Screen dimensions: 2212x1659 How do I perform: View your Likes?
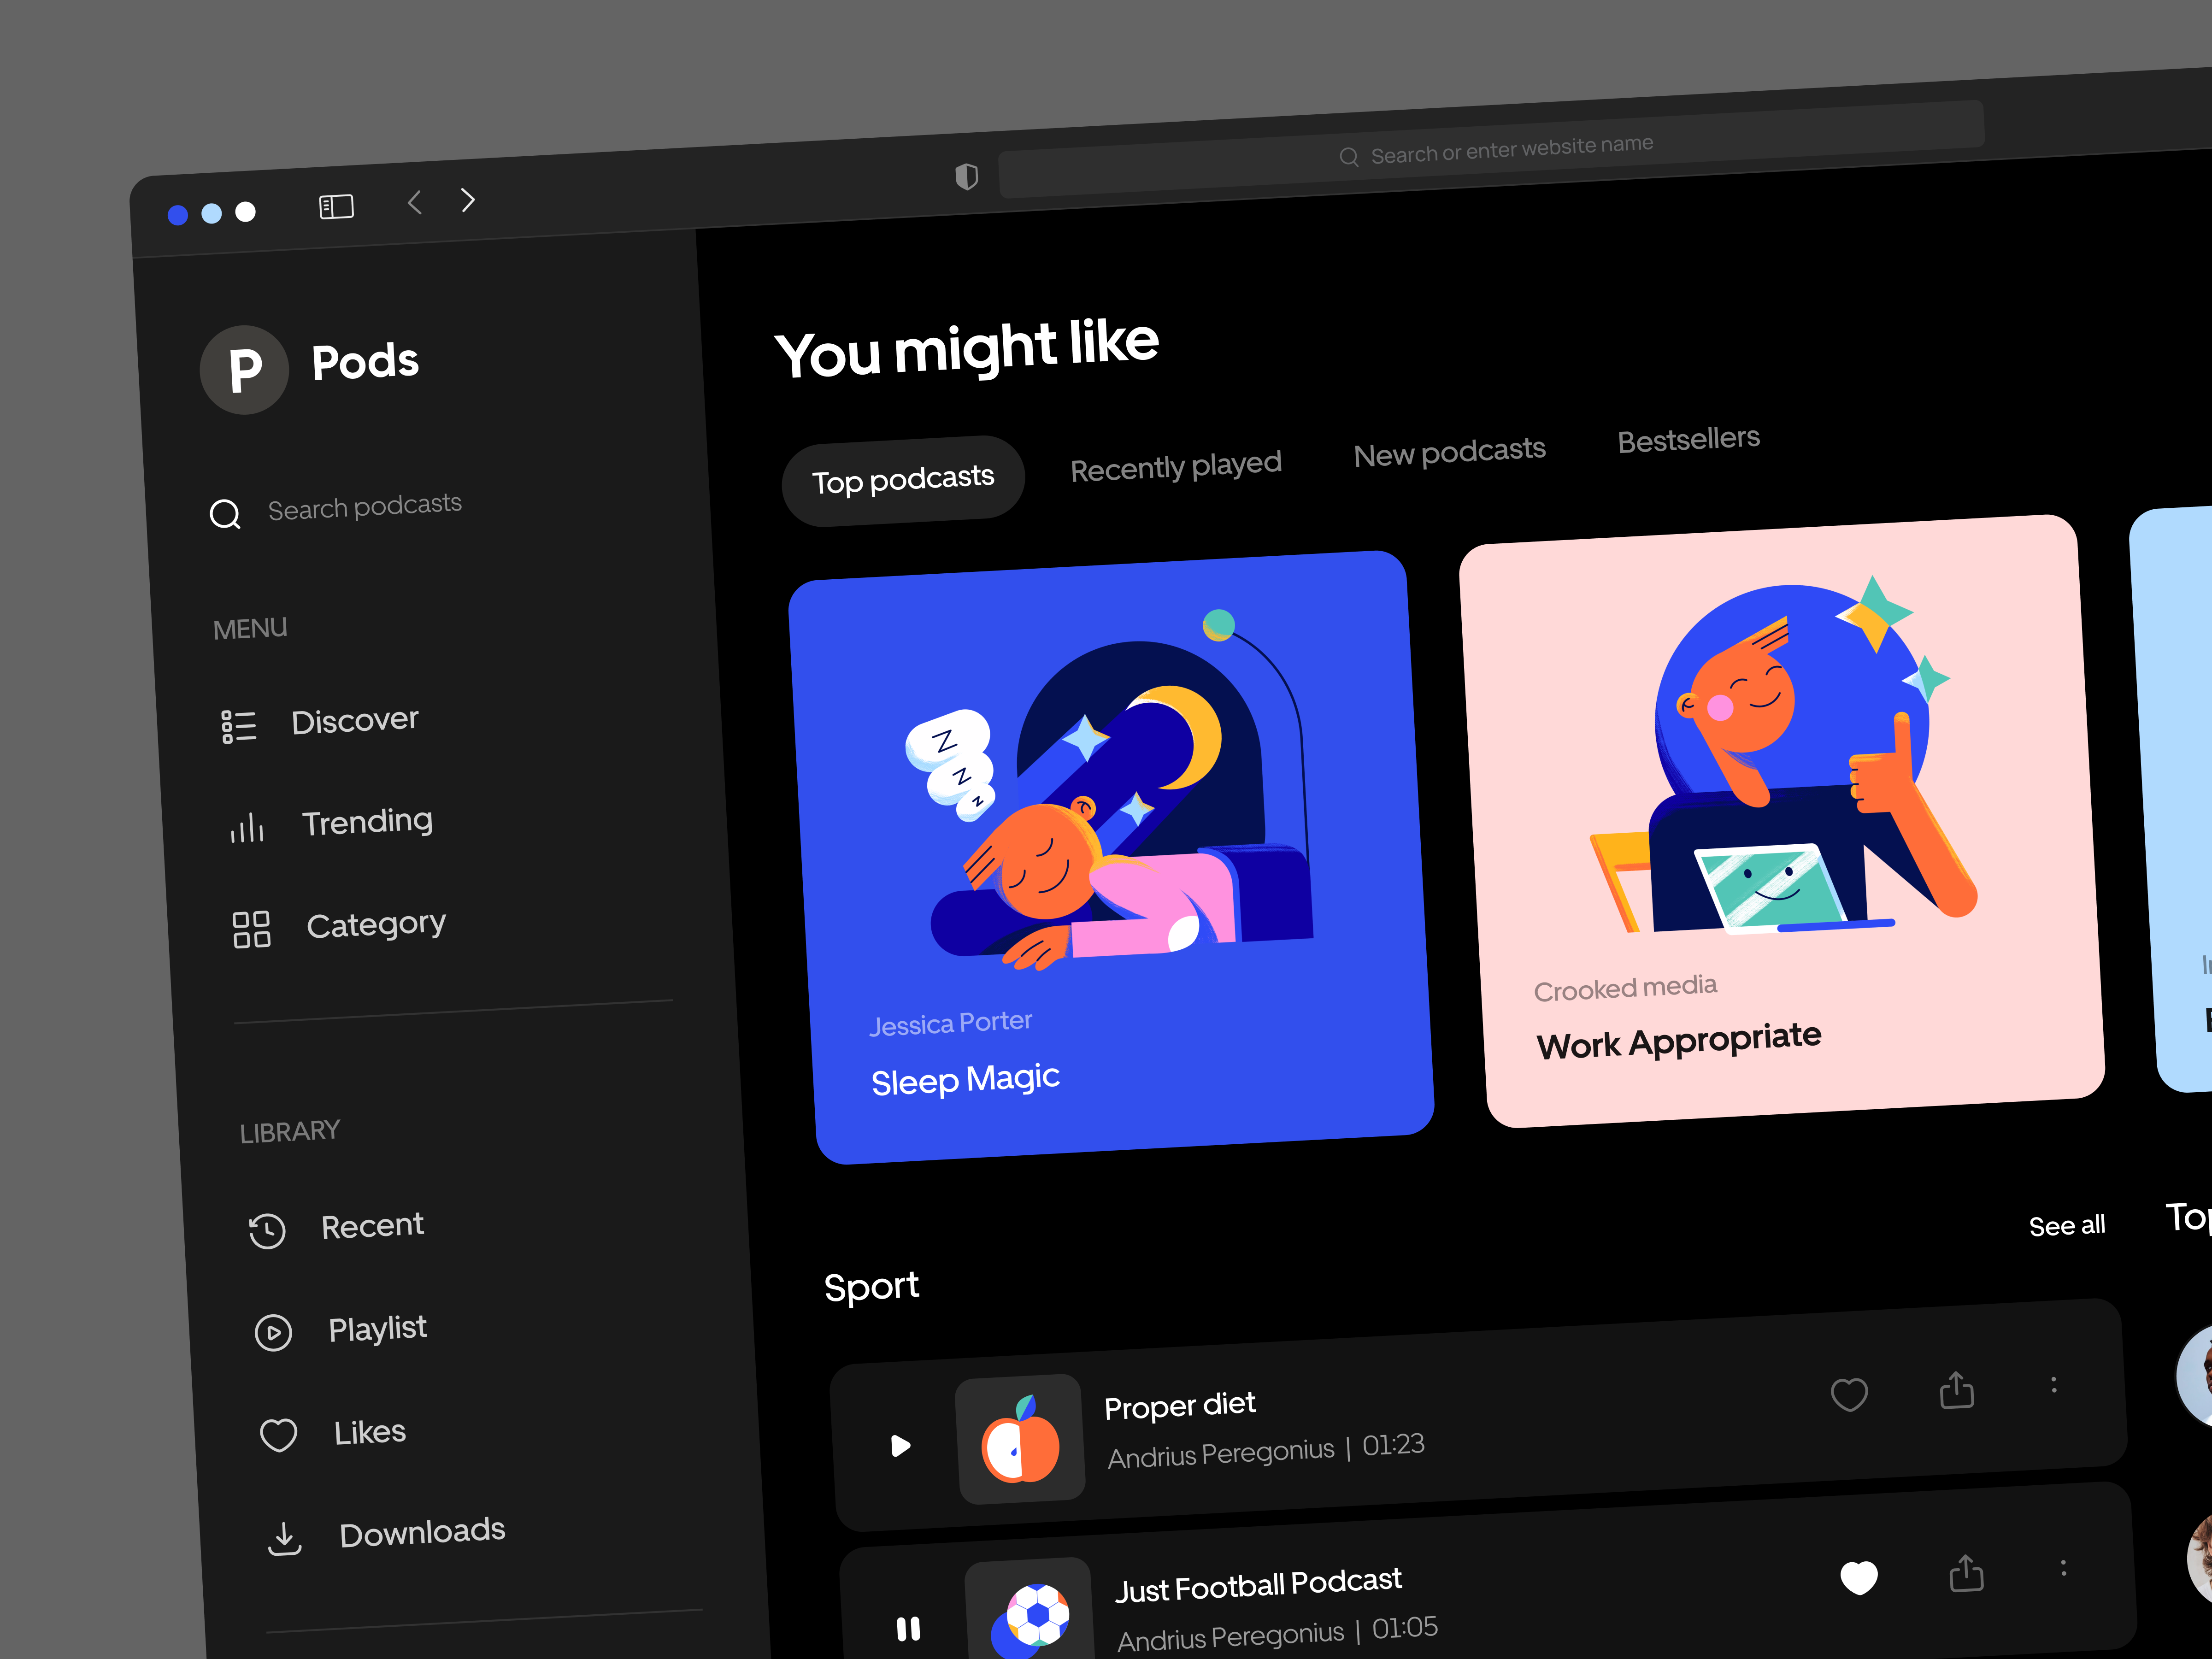[368, 1431]
